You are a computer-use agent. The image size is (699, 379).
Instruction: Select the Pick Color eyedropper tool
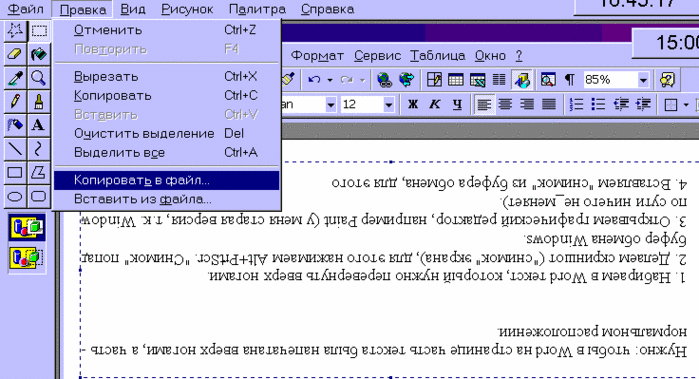click(15, 78)
